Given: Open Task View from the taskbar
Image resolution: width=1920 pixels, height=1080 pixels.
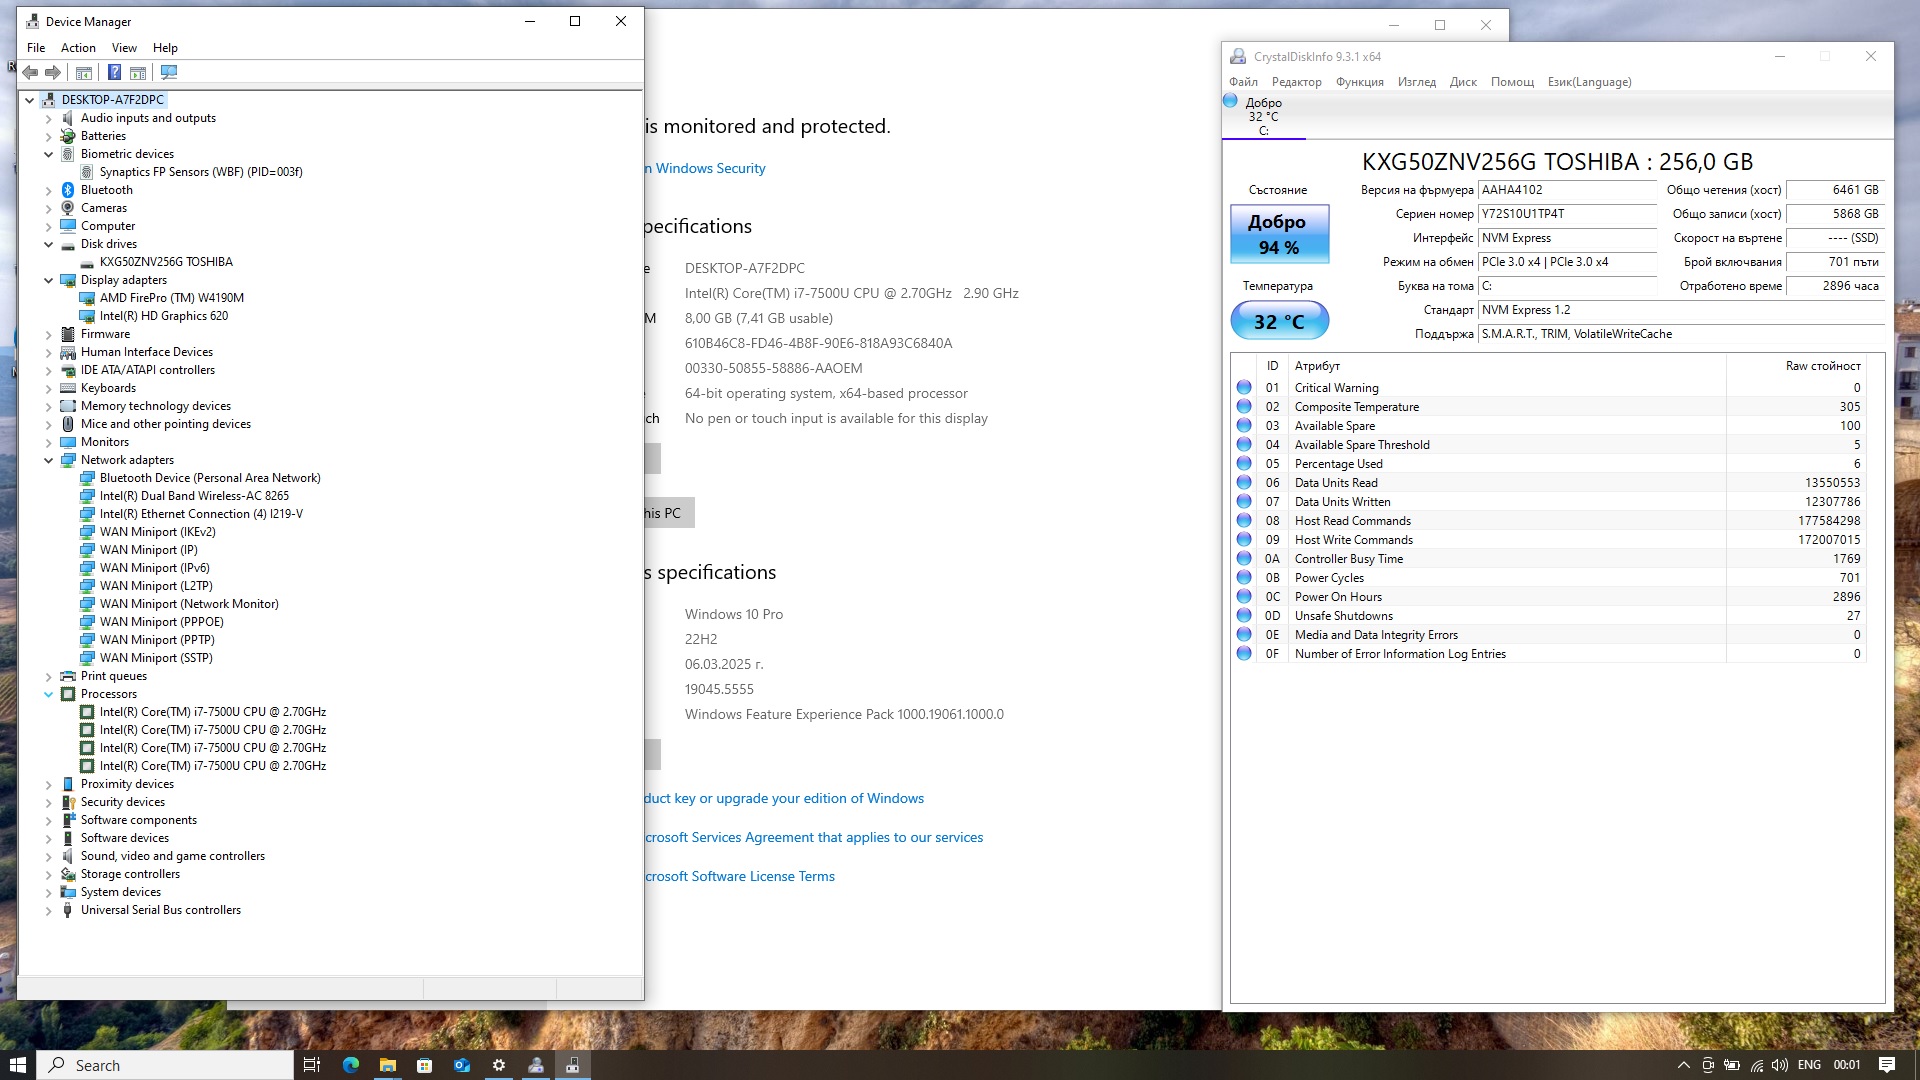Looking at the screenshot, I should coord(312,1065).
